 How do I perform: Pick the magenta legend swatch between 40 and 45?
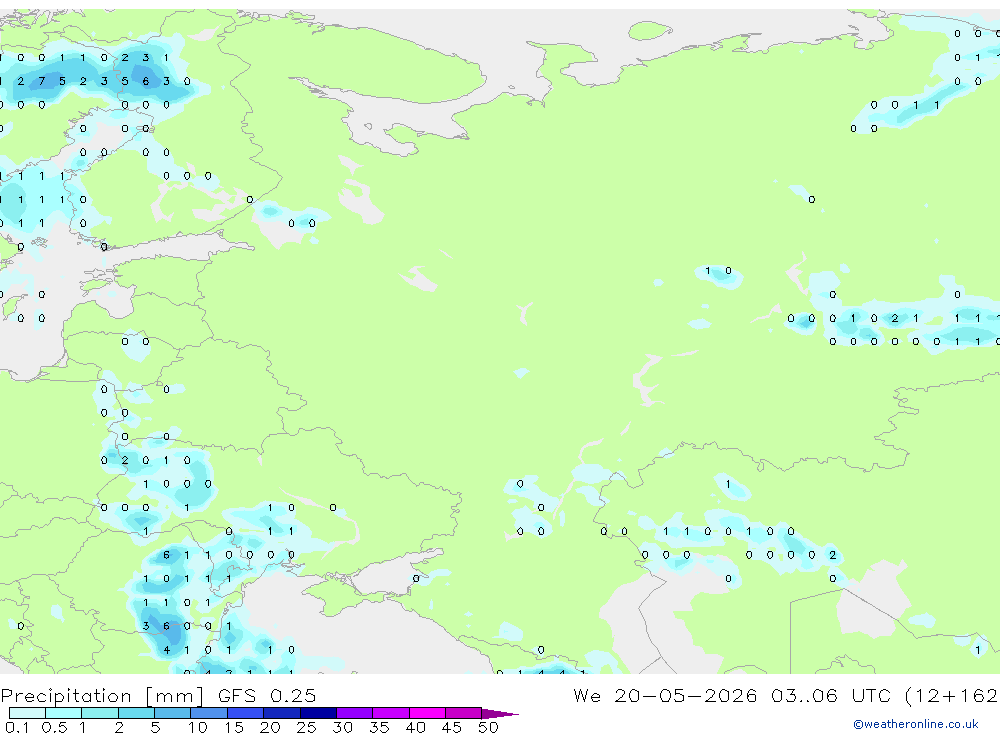(427, 713)
